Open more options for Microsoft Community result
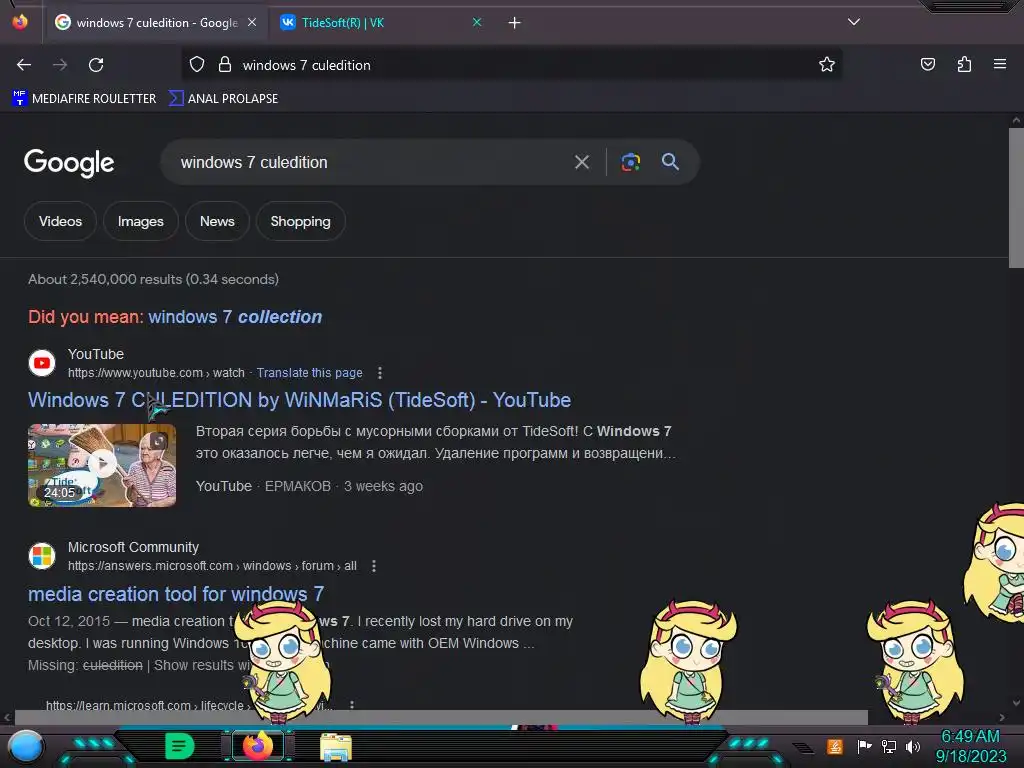 tap(374, 566)
